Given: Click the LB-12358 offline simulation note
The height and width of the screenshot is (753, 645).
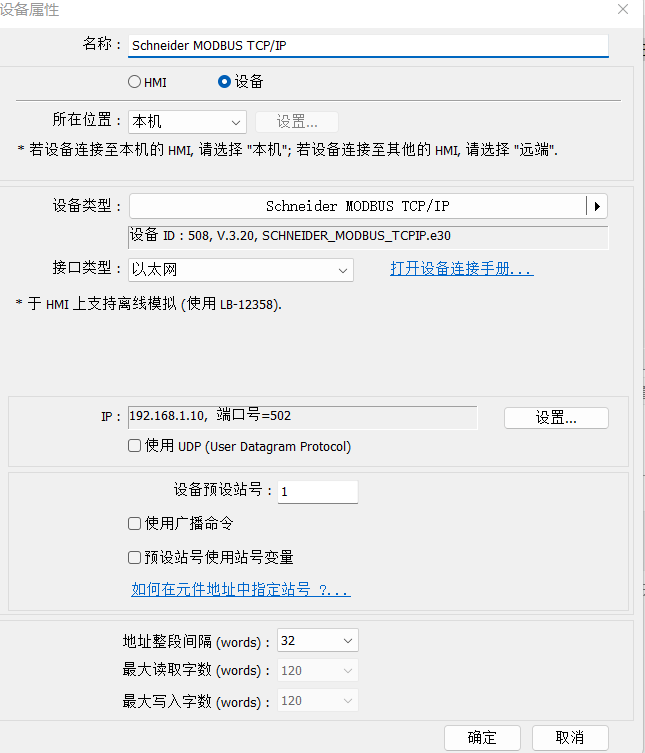Looking at the screenshot, I should pyautogui.click(x=149, y=304).
